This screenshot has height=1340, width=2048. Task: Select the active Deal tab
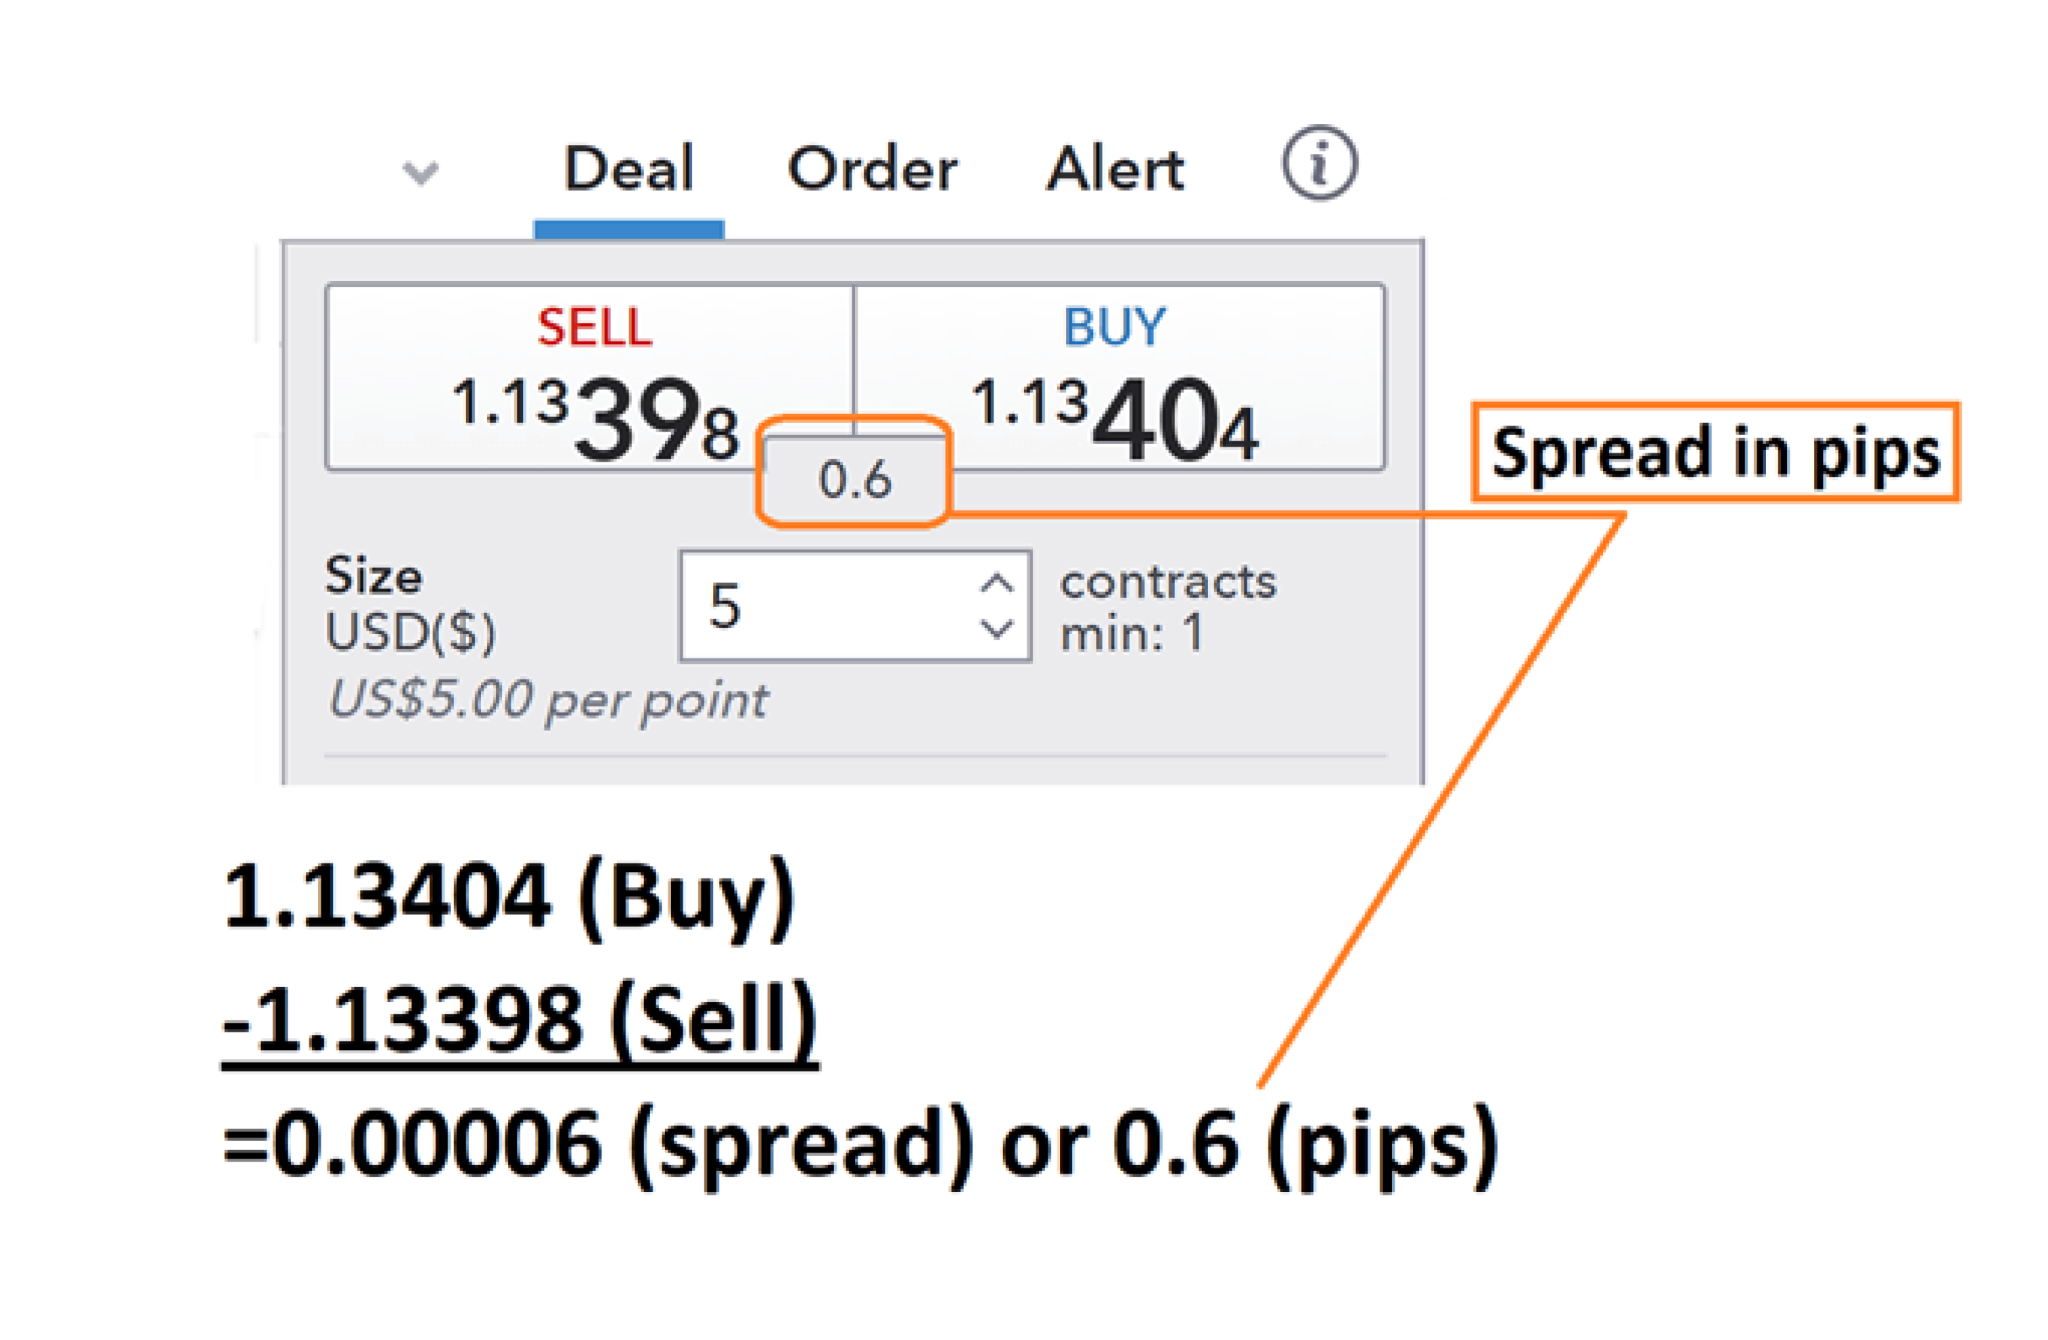click(629, 166)
